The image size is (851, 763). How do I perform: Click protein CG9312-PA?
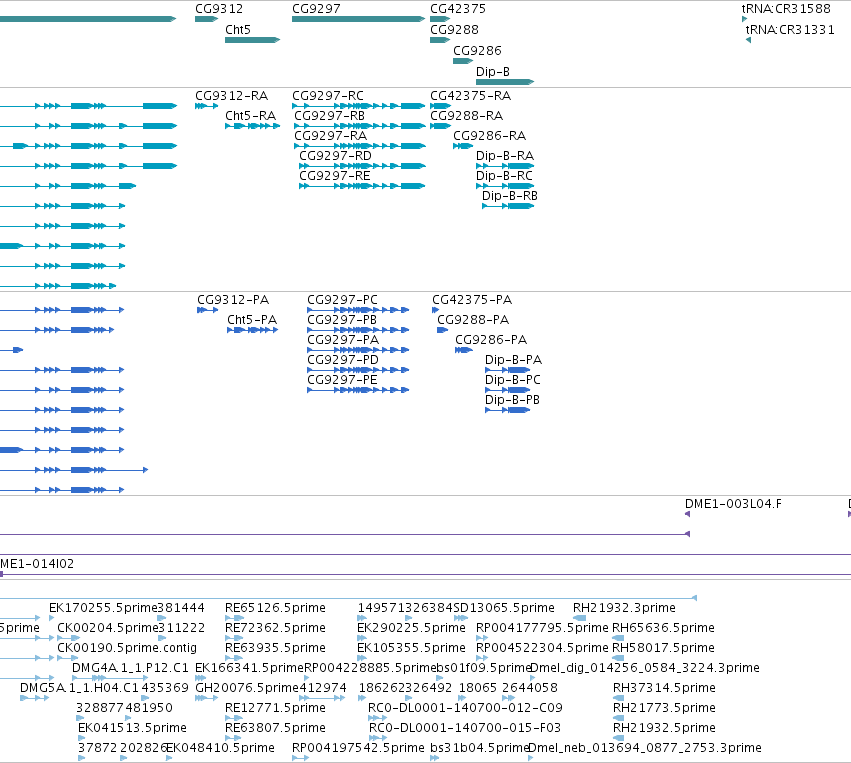(233, 300)
